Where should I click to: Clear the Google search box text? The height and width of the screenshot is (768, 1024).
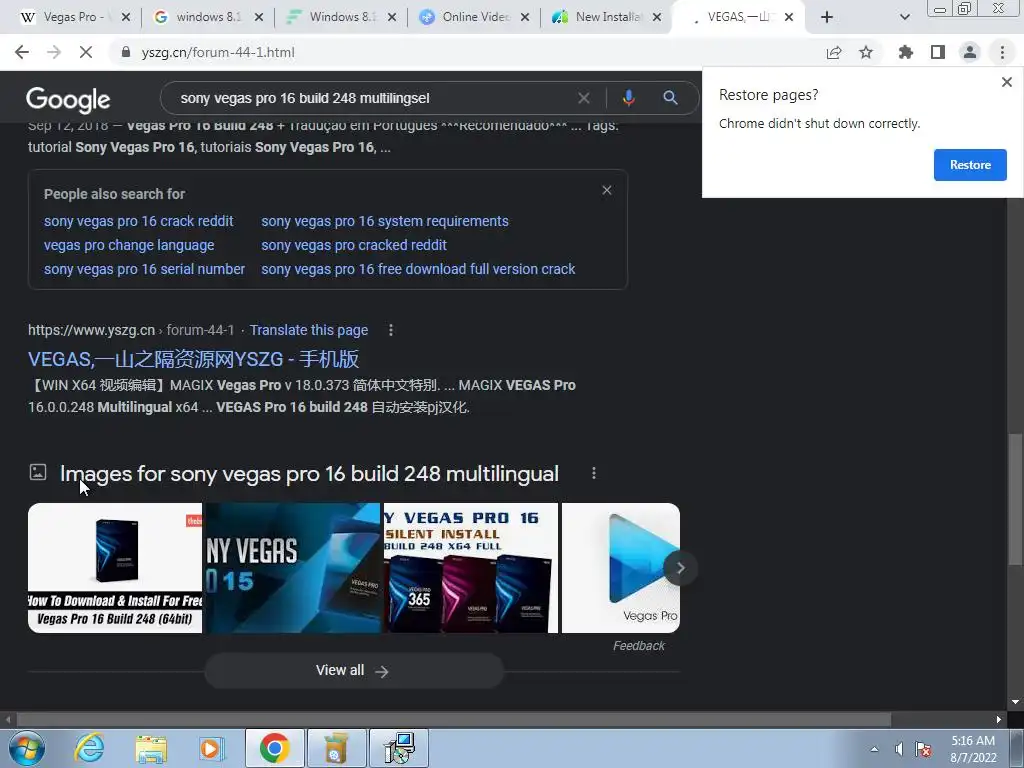click(x=584, y=98)
